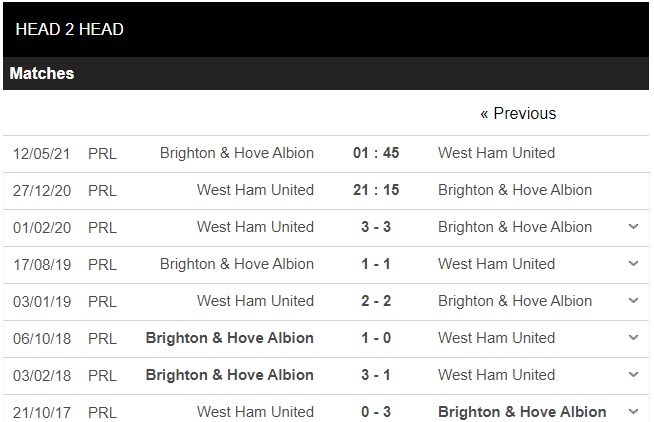Toggle the 21/10/17 match row chevron
The height and width of the screenshot is (422, 654).
point(633,411)
